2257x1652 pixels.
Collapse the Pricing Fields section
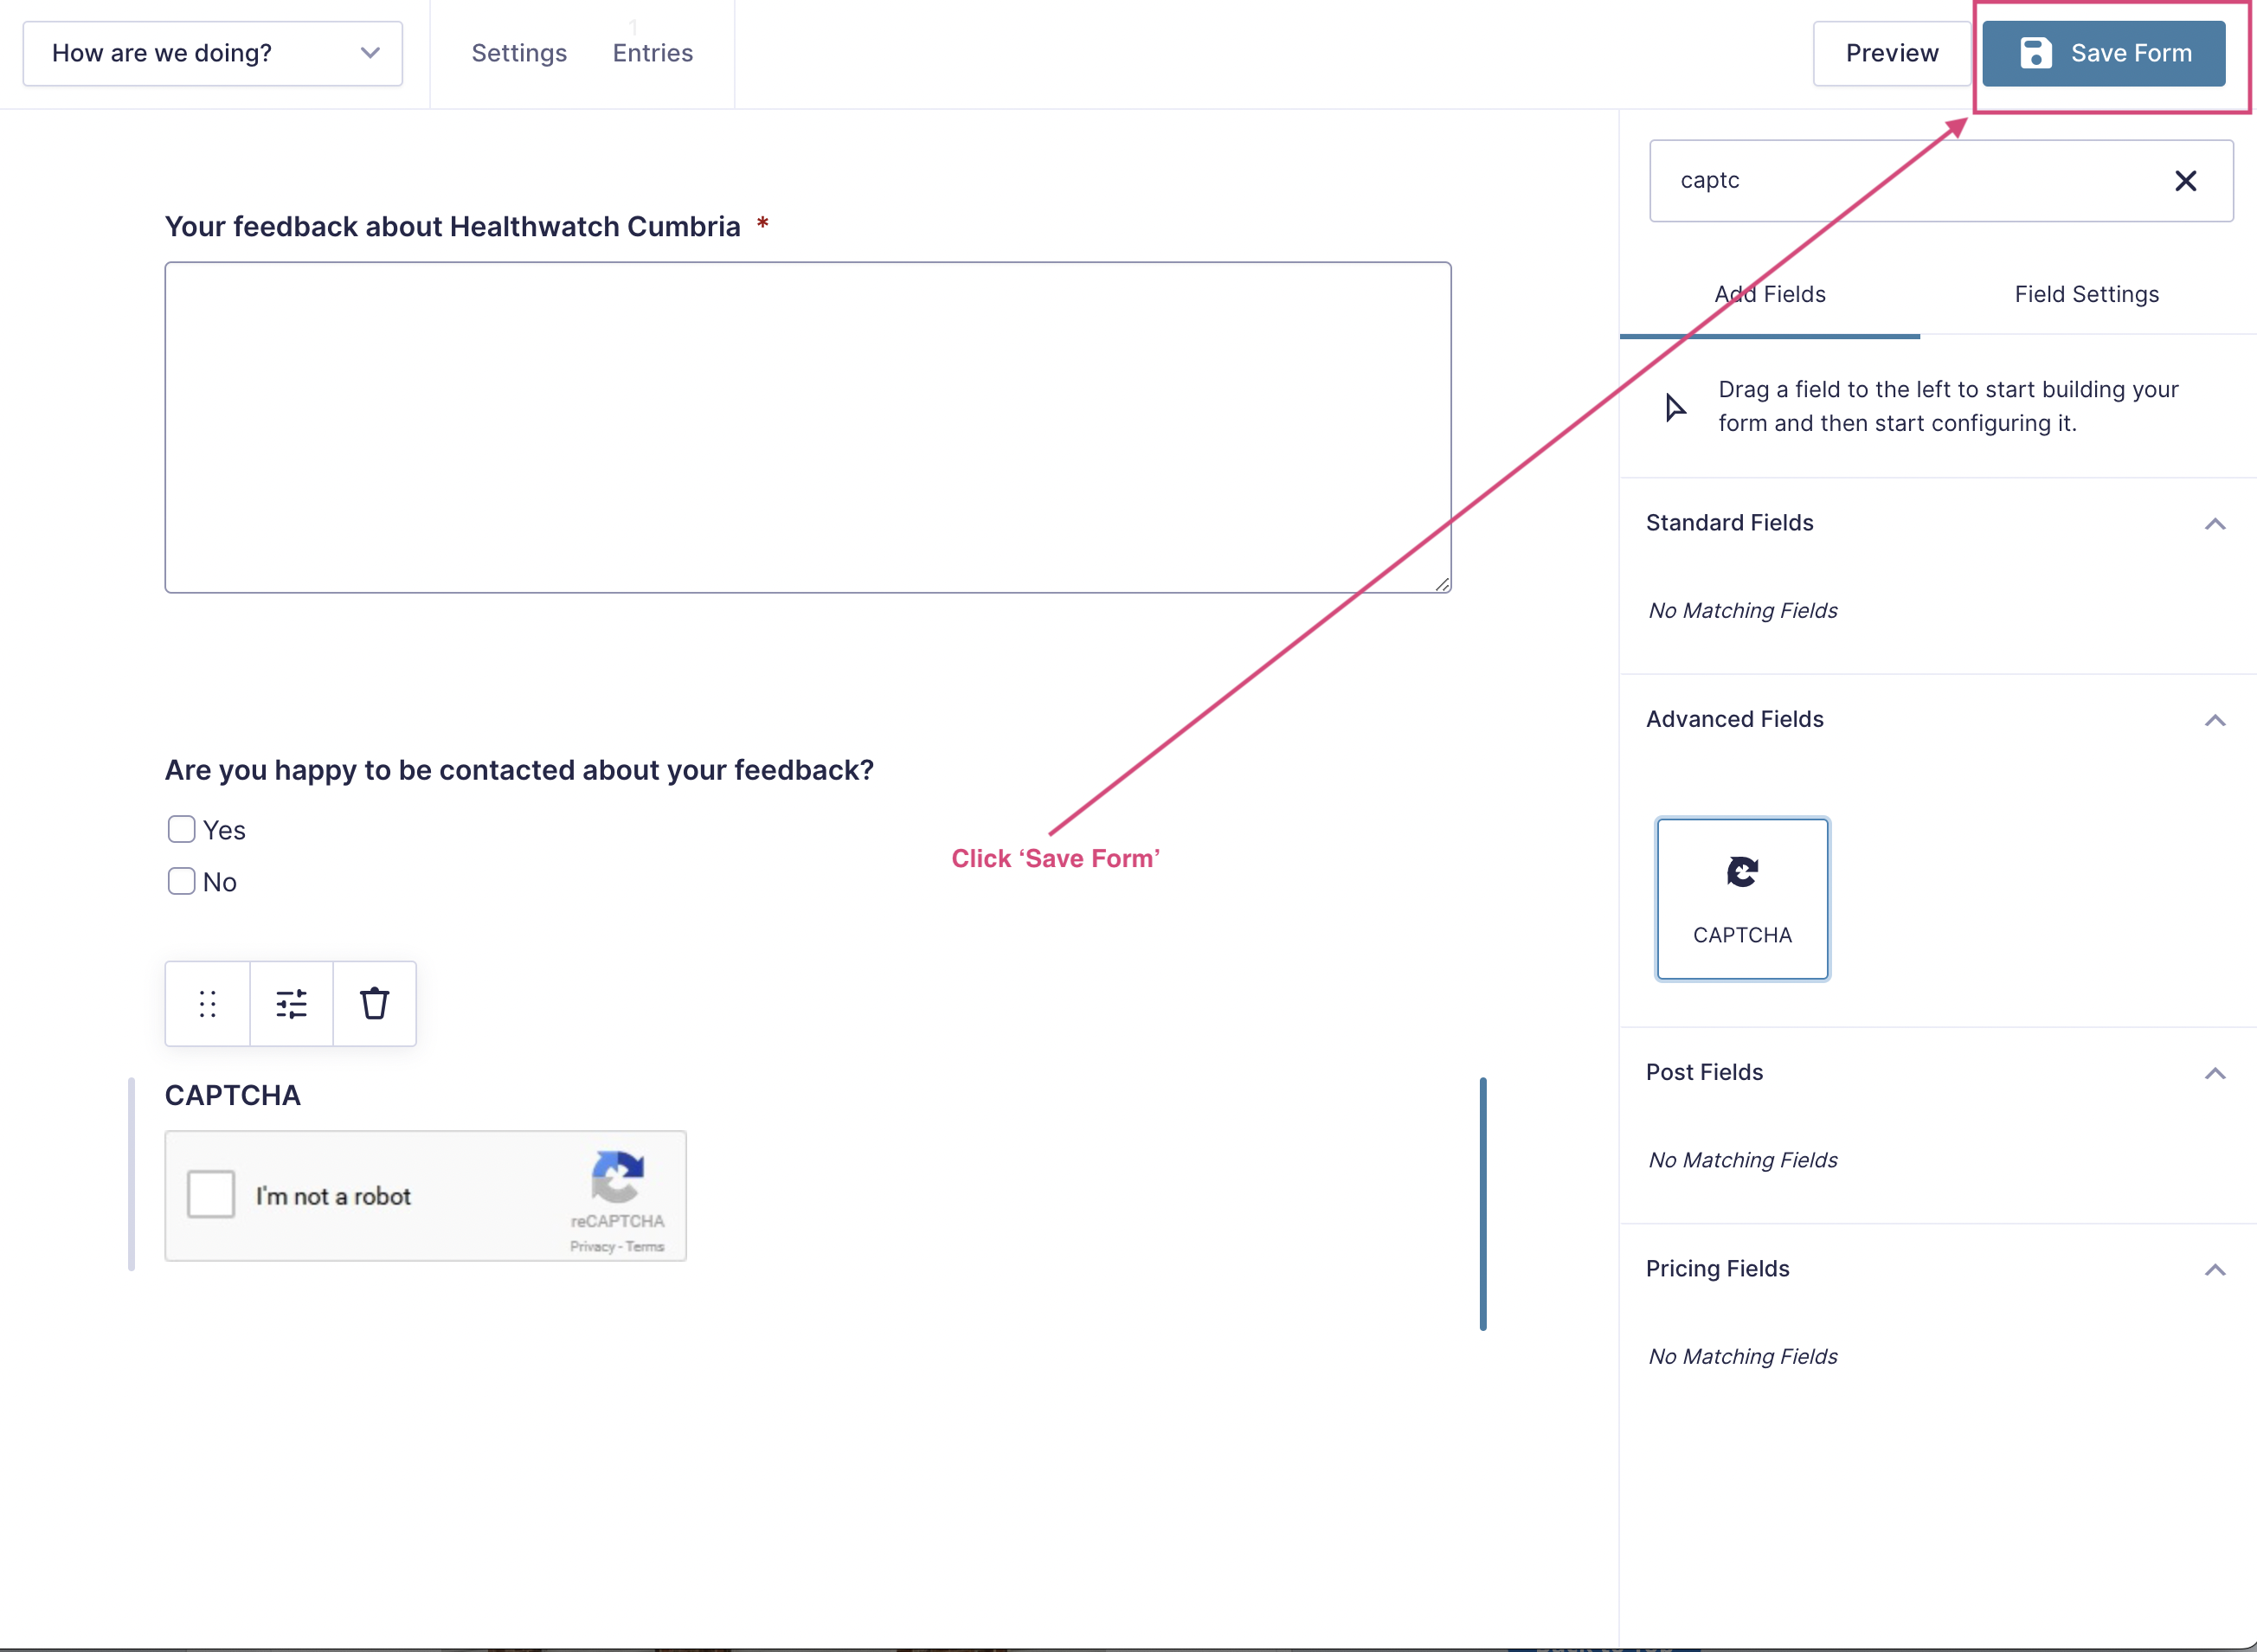pos(2214,1270)
